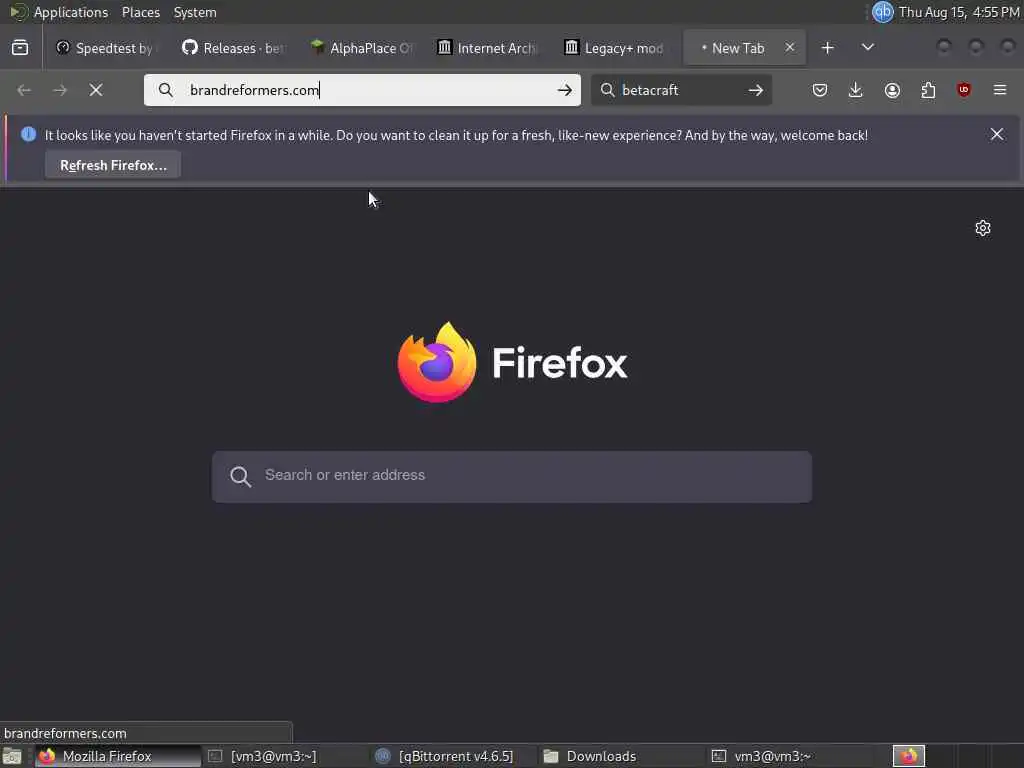
Task: Open the clock showing Thu Aug 15
Action: pyautogui.click(x=959, y=12)
